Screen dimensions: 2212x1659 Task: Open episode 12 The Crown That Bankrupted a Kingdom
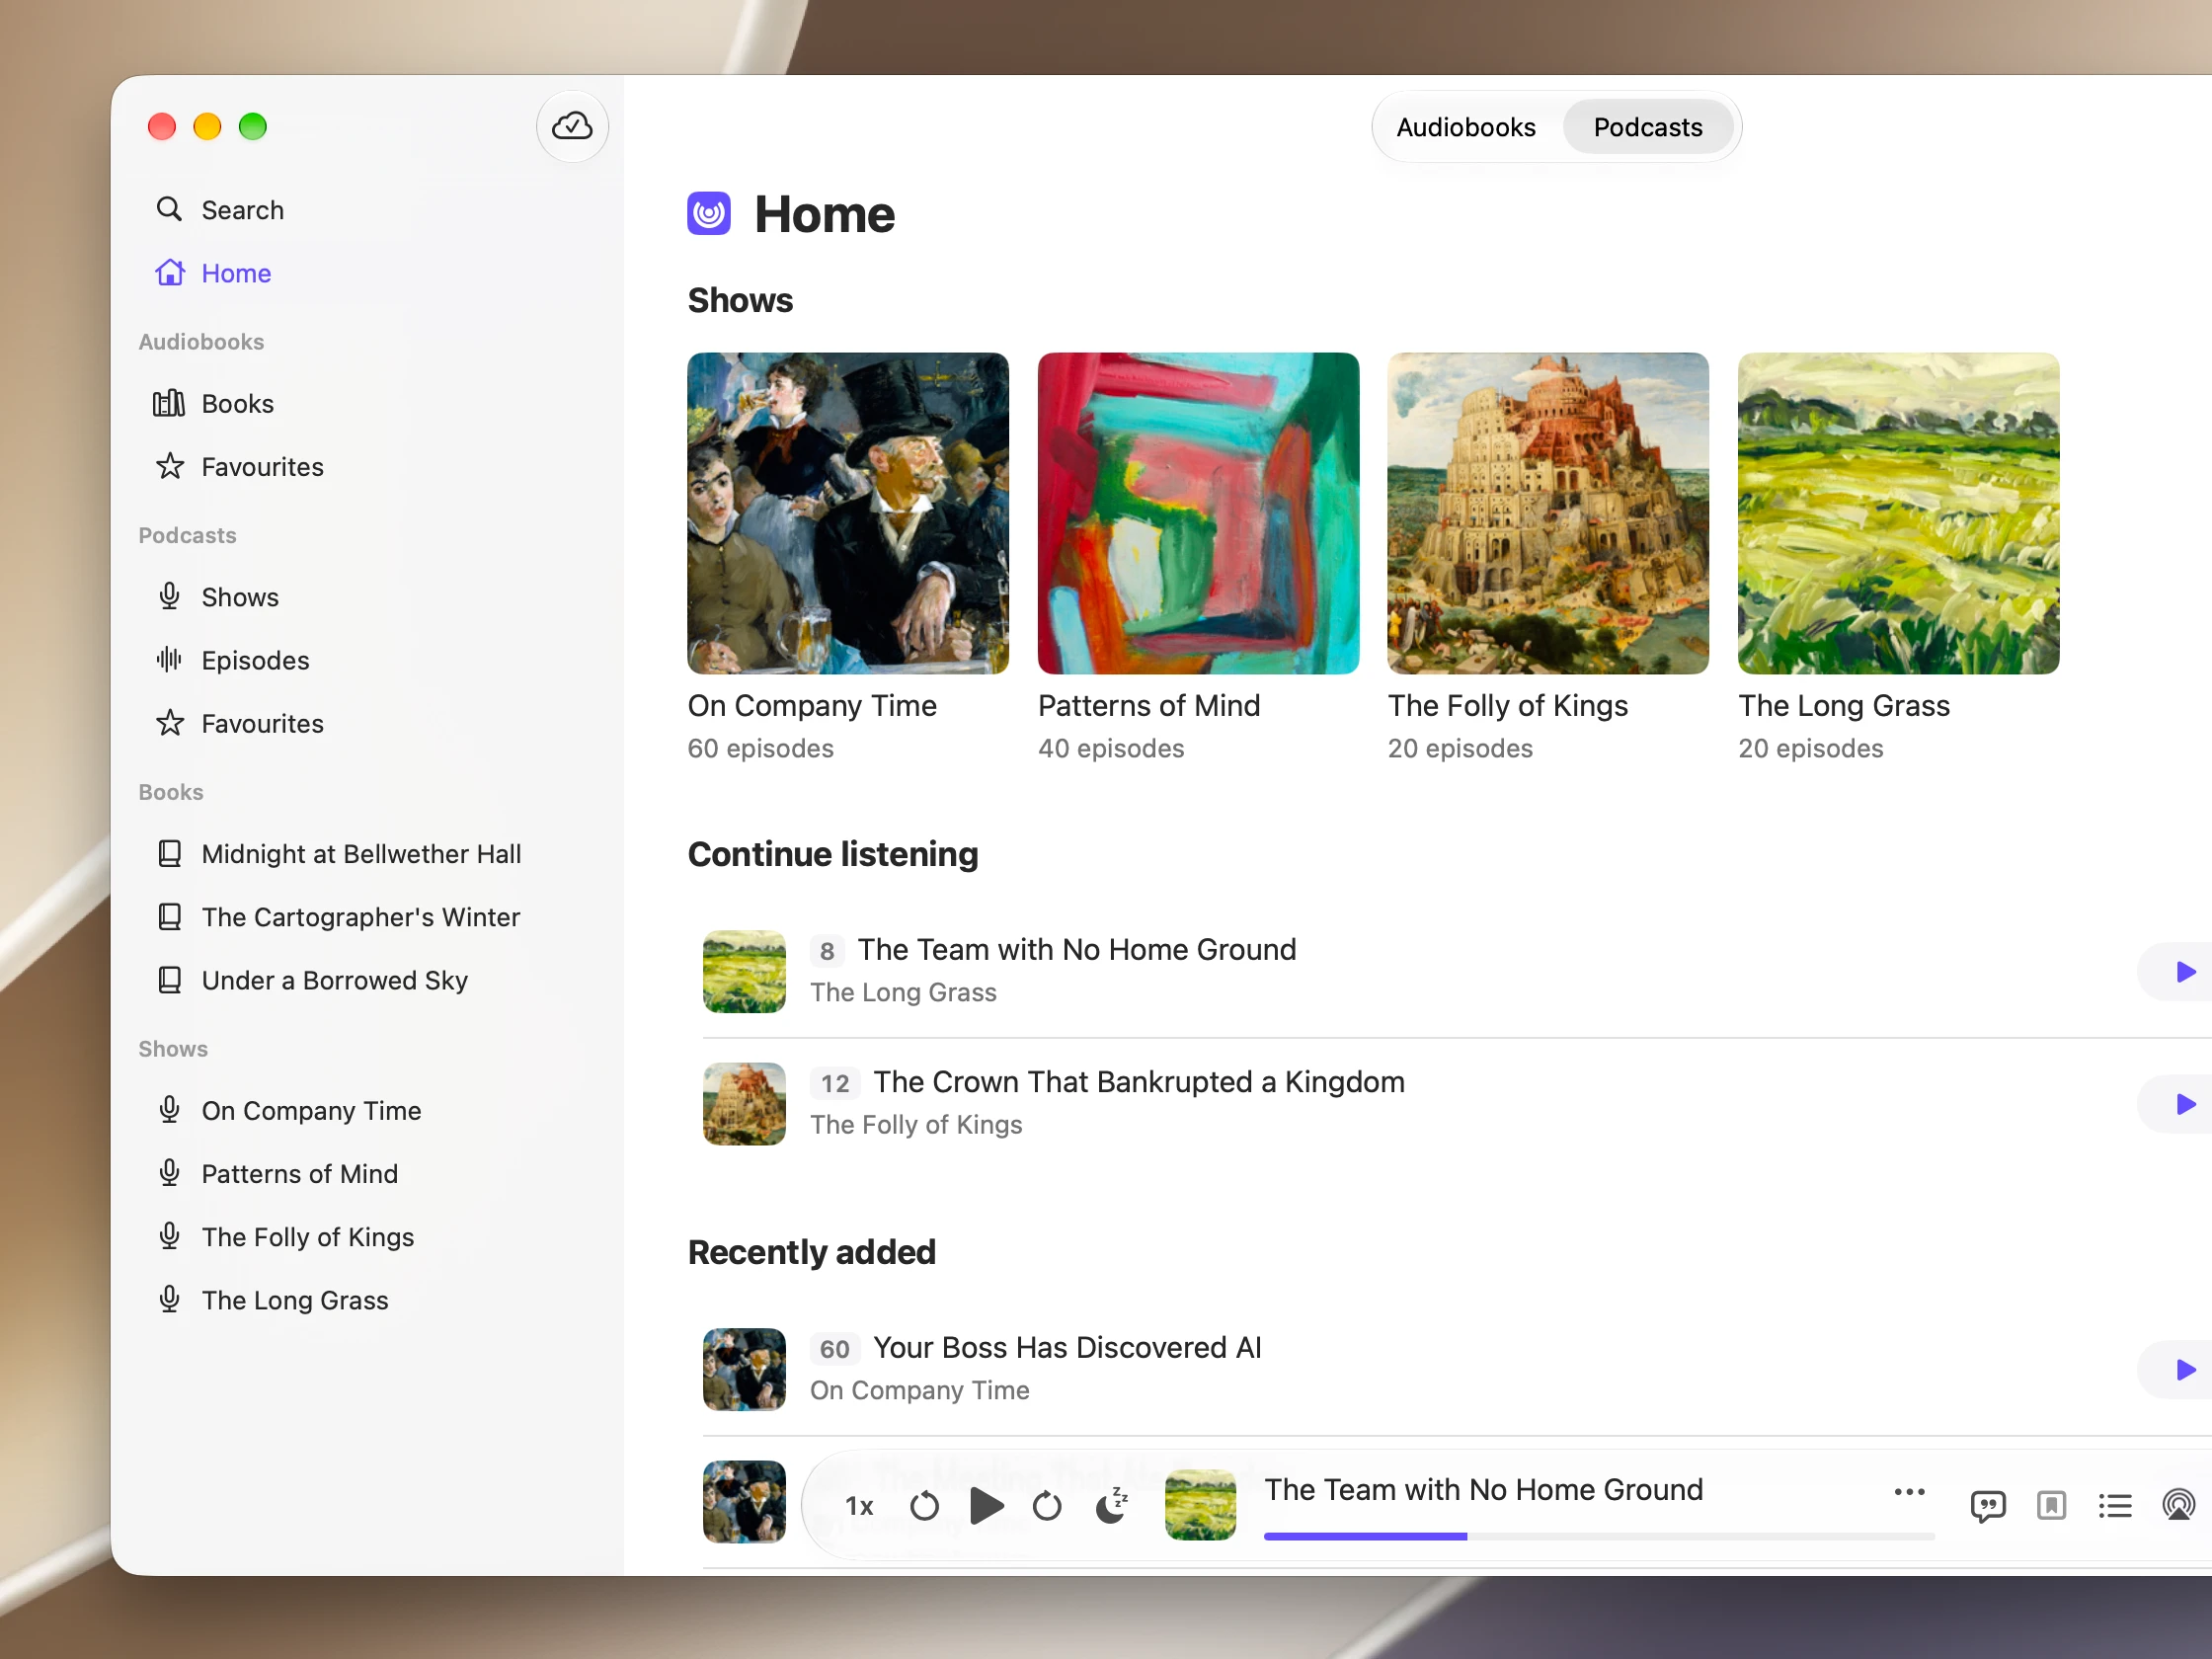1457,1104
